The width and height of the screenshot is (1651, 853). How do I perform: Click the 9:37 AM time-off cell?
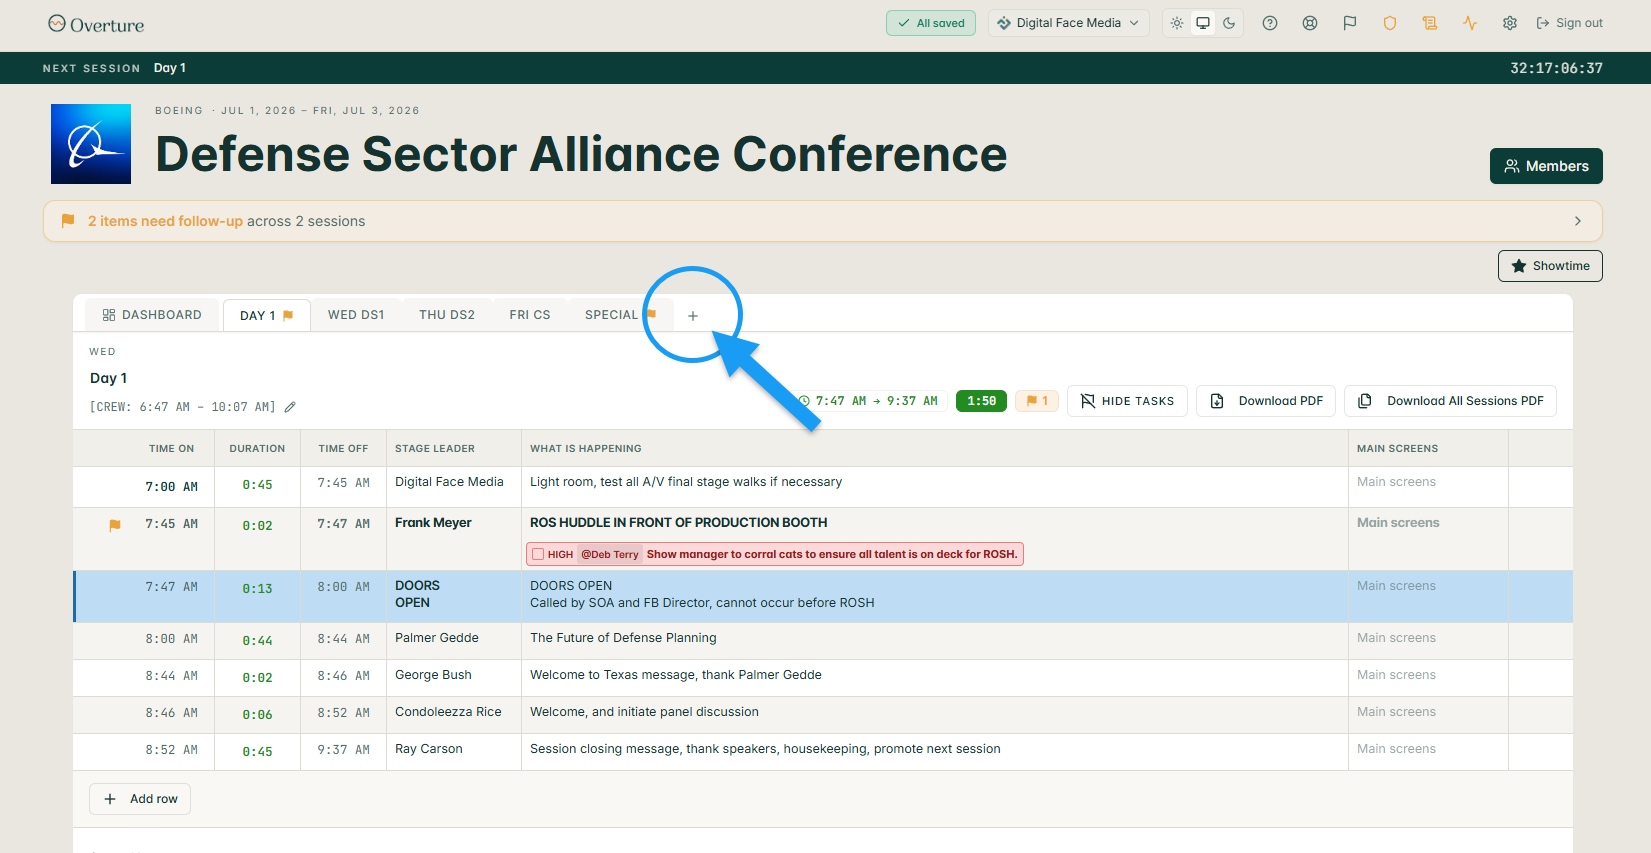[x=344, y=750]
